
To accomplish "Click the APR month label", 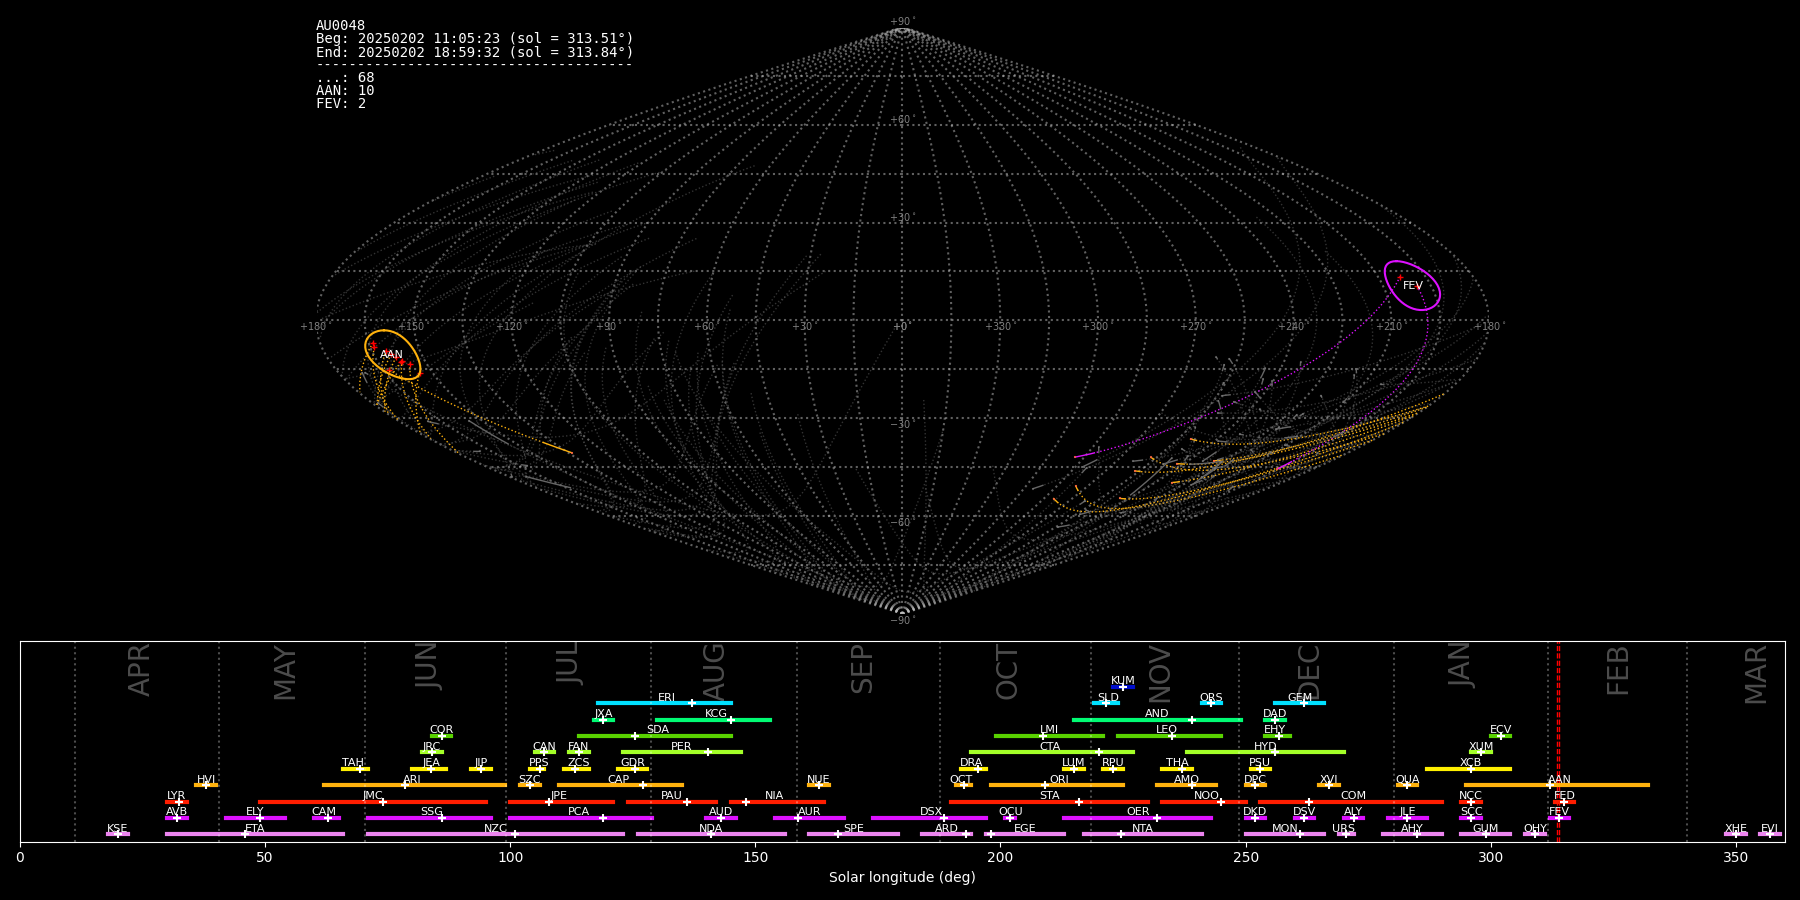I will pyautogui.click(x=139, y=670).
